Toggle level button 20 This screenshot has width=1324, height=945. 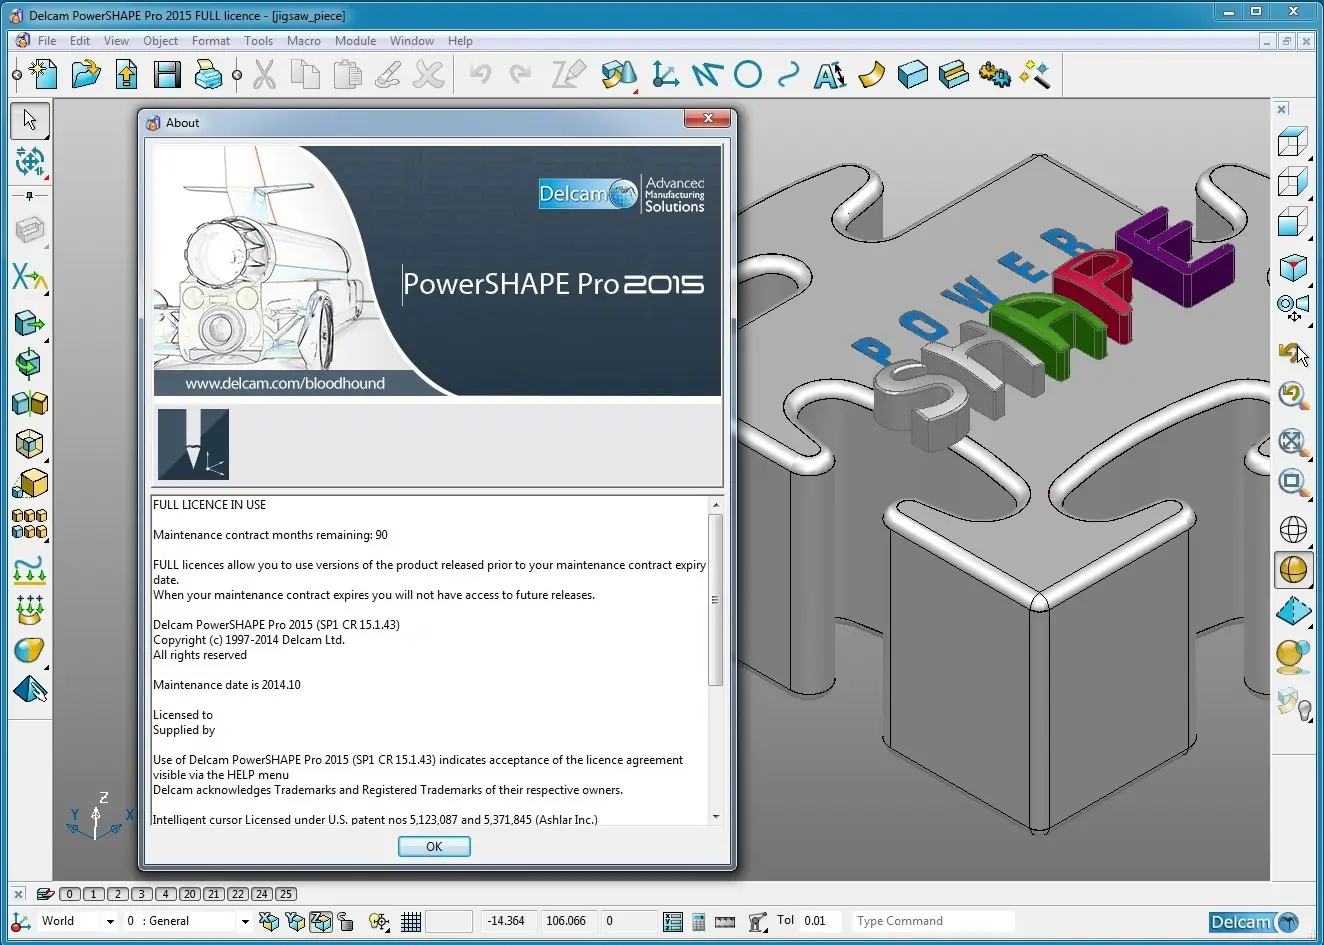pos(190,894)
